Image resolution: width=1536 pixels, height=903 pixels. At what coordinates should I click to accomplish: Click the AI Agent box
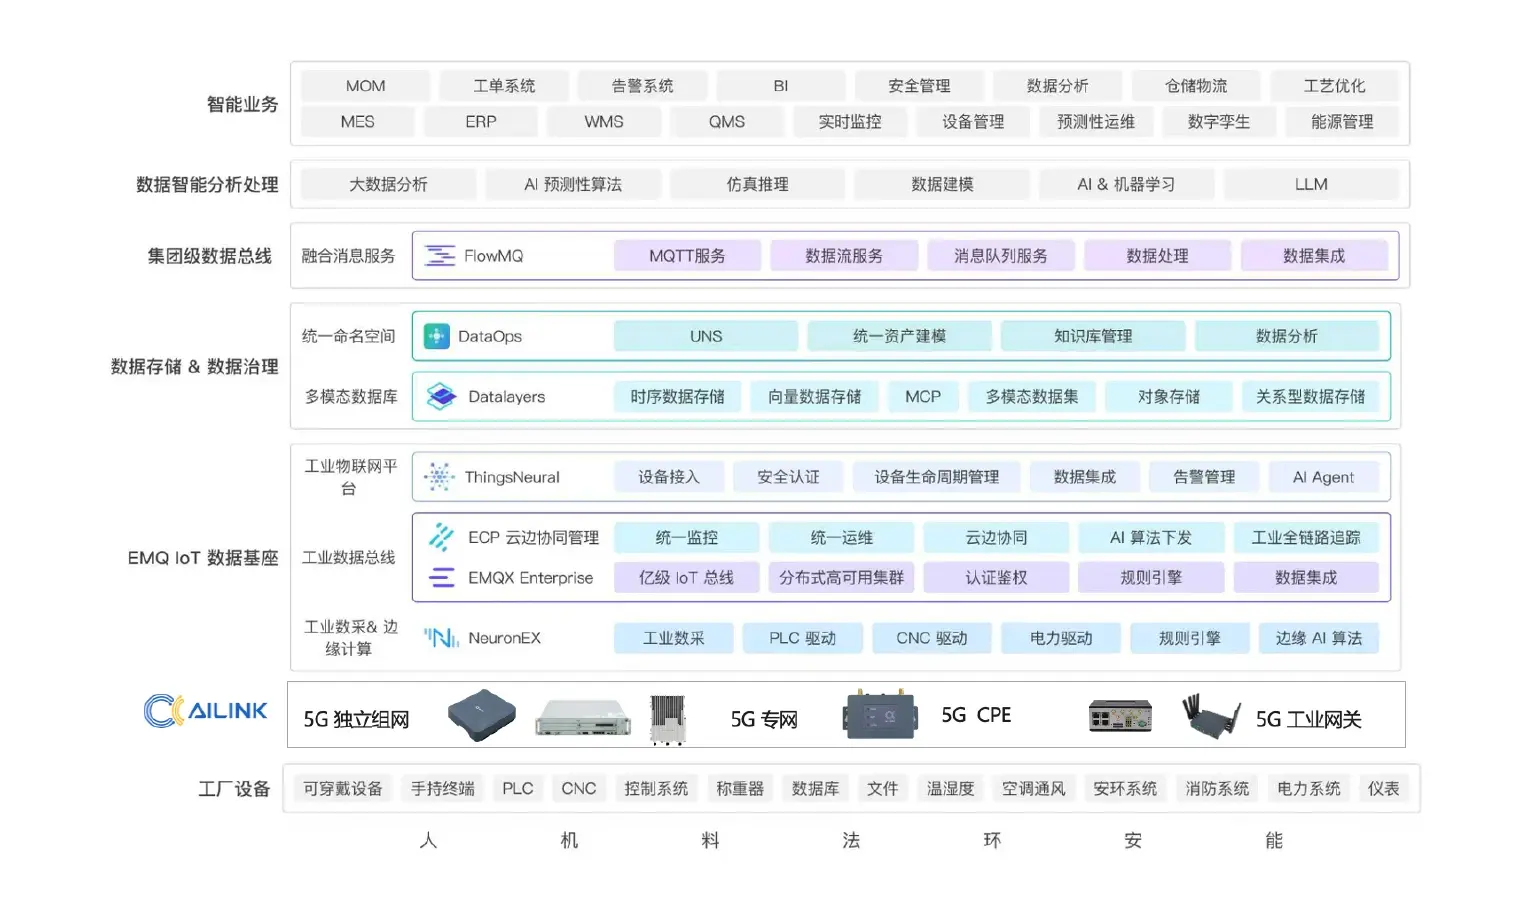[1323, 477]
